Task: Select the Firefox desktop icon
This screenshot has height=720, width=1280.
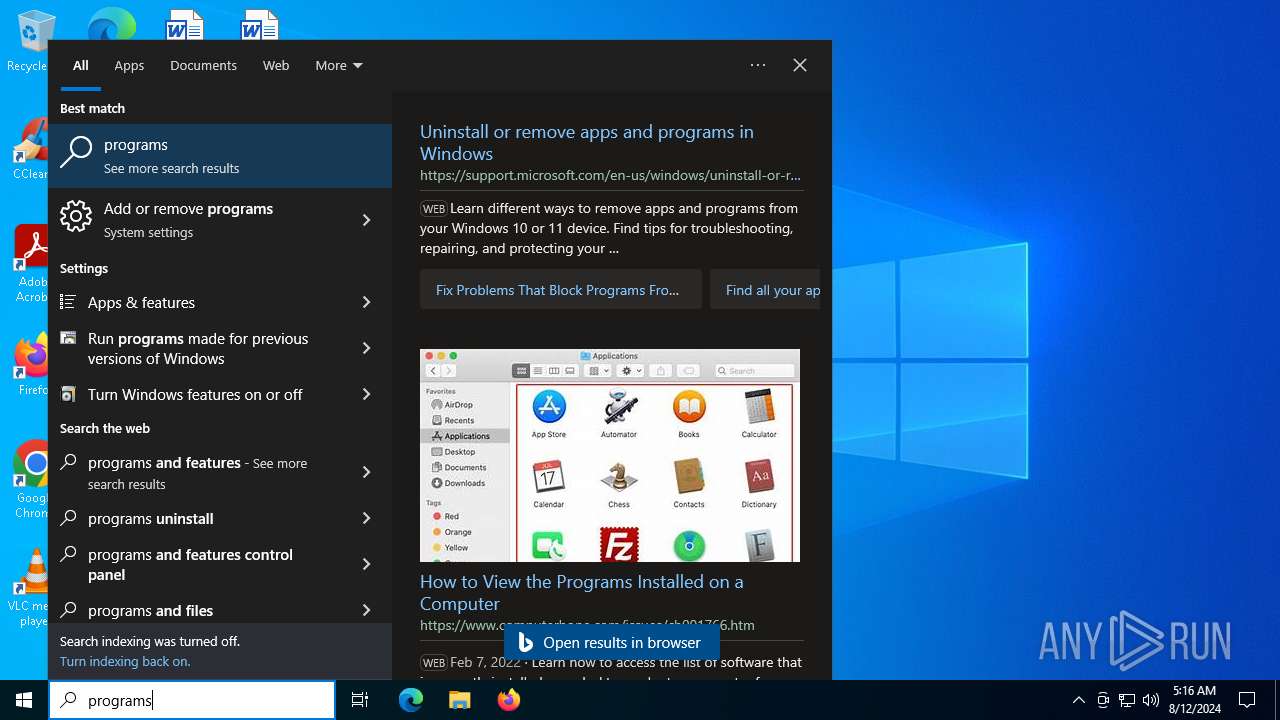Action: (x=32, y=364)
